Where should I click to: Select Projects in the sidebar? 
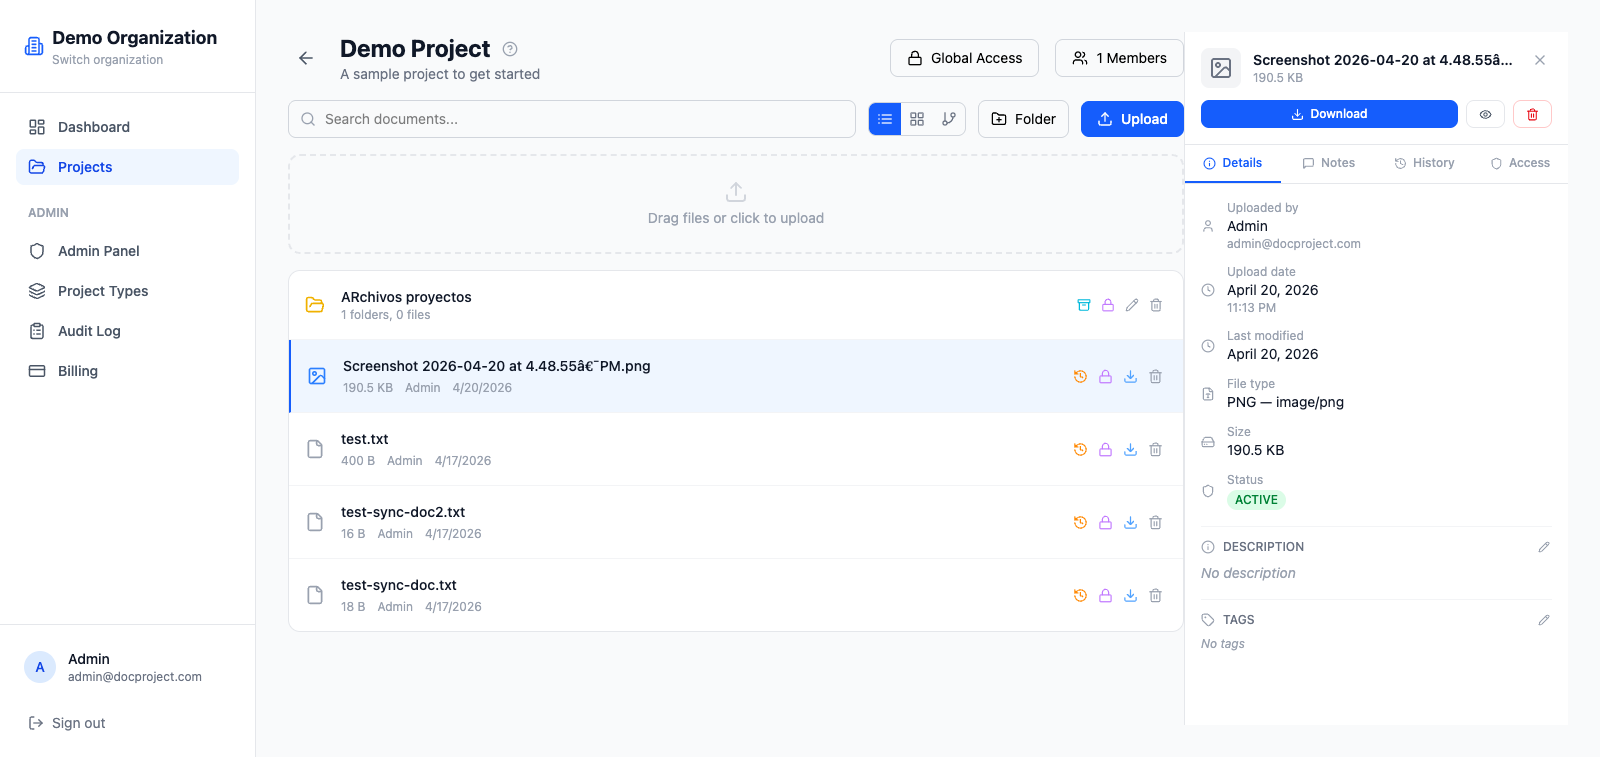pos(127,167)
